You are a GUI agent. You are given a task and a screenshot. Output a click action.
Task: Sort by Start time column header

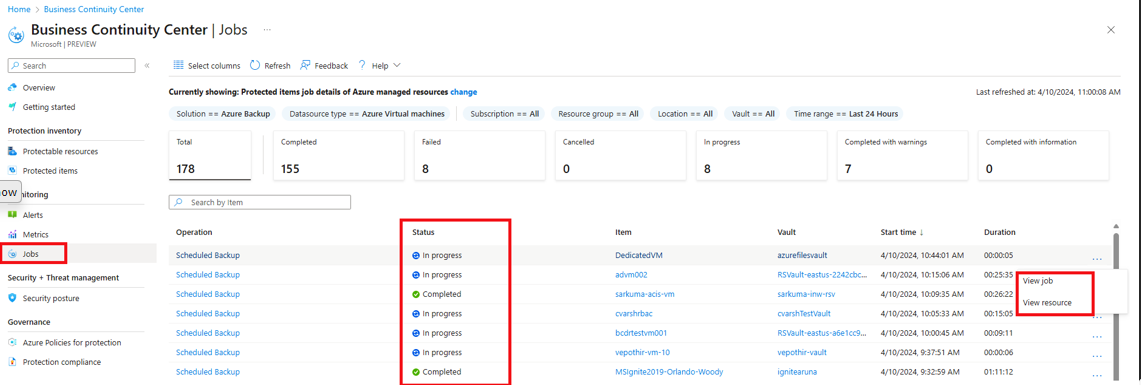pos(902,232)
